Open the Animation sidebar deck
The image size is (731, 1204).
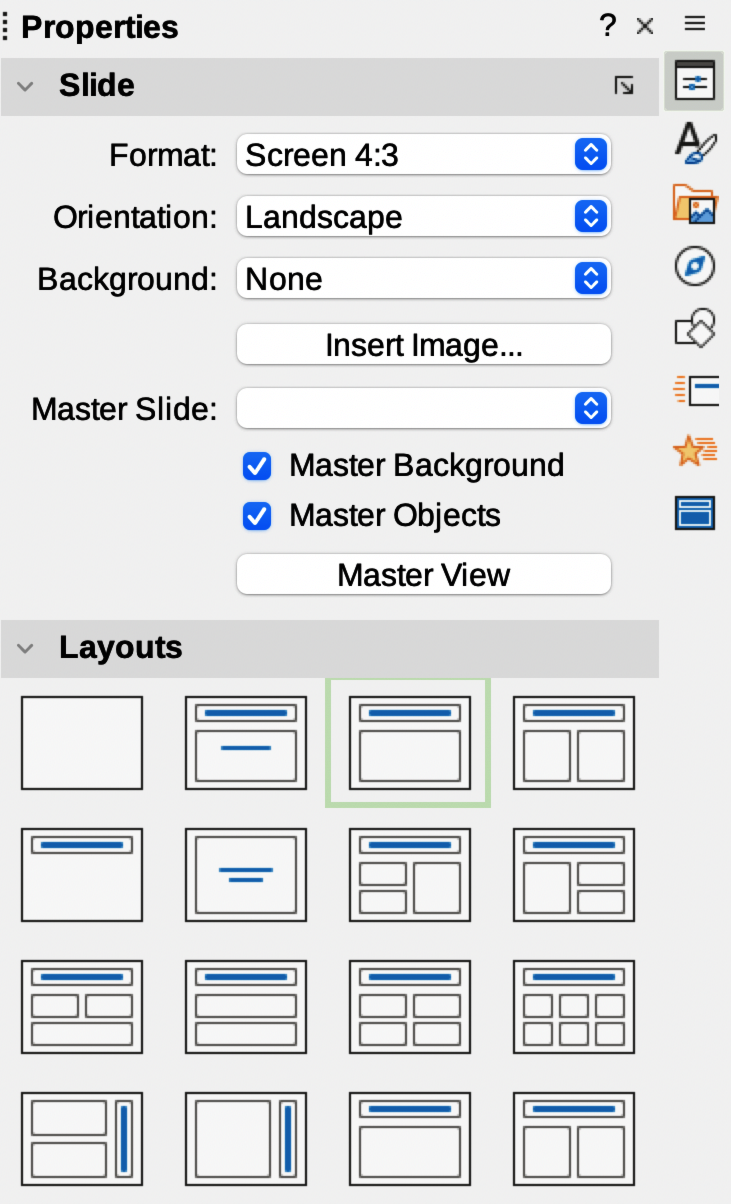point(695,452)
